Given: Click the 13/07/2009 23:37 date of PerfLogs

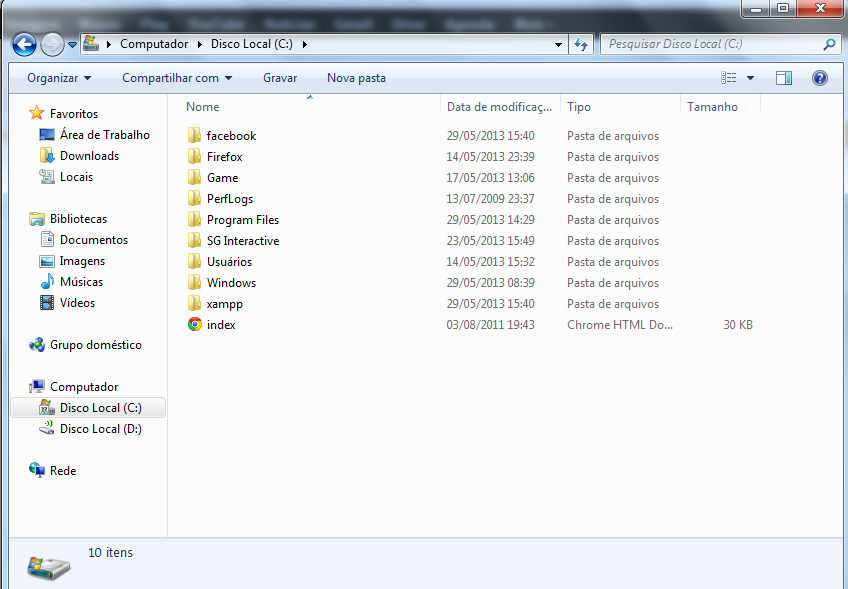Looking at the screenshot, I should pyautogui.click(x=491, y=198).
